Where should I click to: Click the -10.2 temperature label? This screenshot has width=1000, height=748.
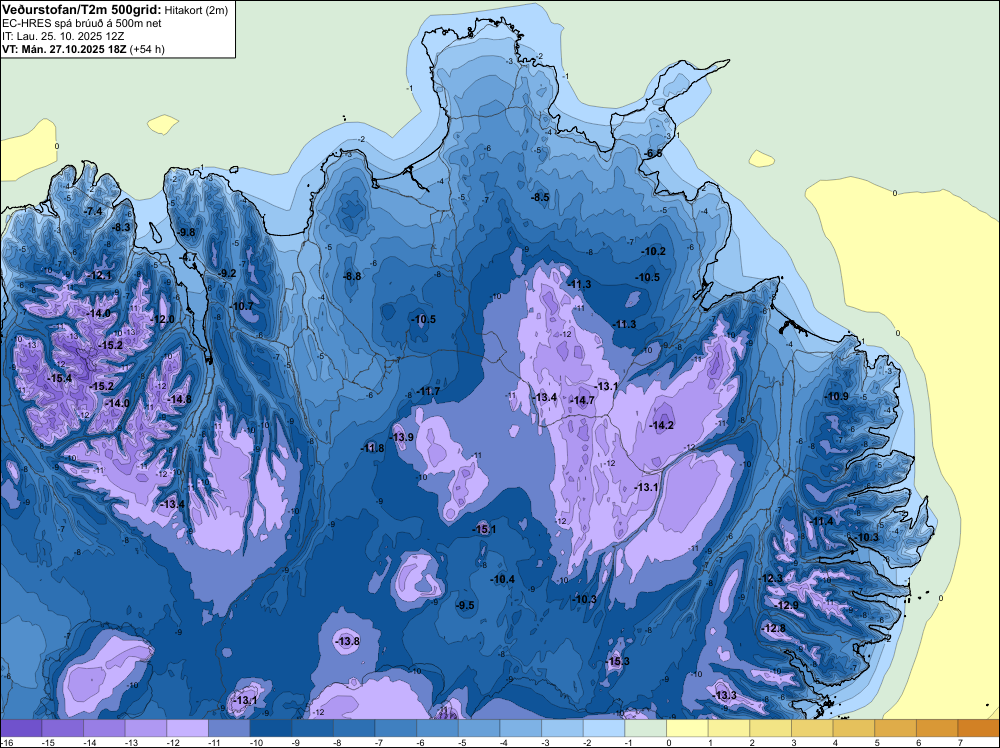(x=654, y=251)
